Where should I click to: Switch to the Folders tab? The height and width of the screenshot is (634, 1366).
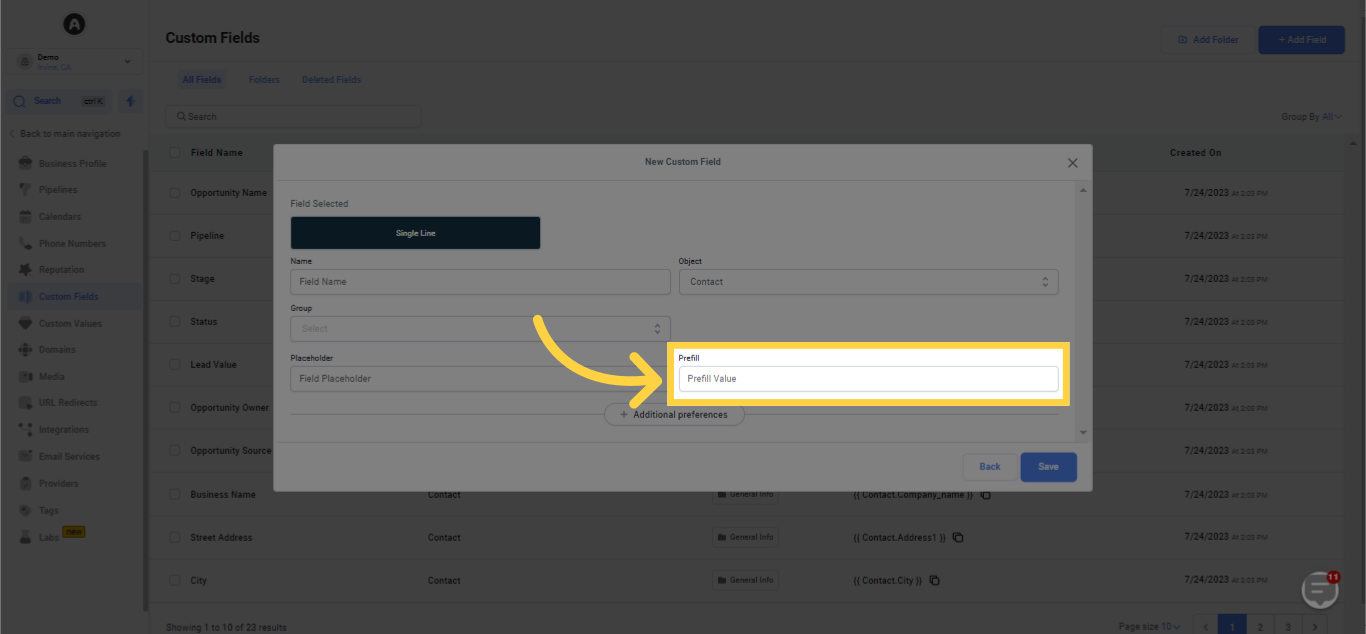(x=264, y=80)
